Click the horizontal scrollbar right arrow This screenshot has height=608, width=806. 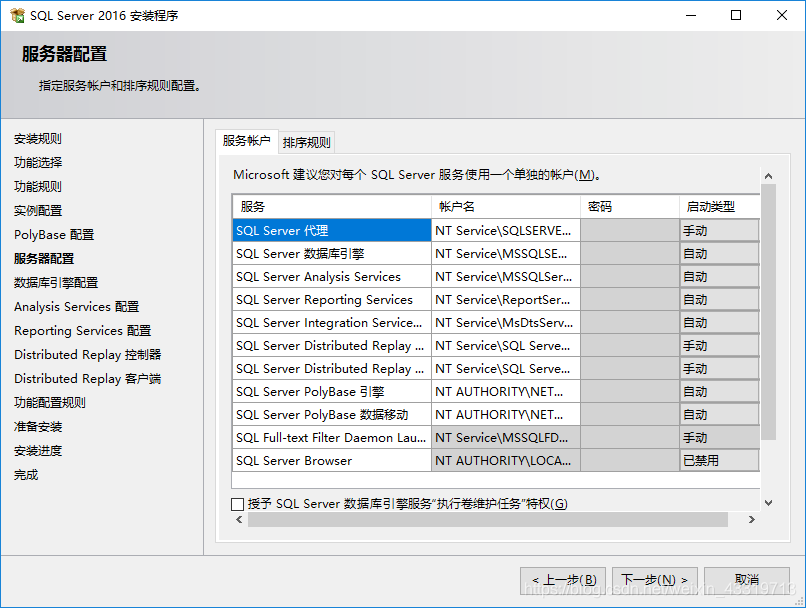752,520
